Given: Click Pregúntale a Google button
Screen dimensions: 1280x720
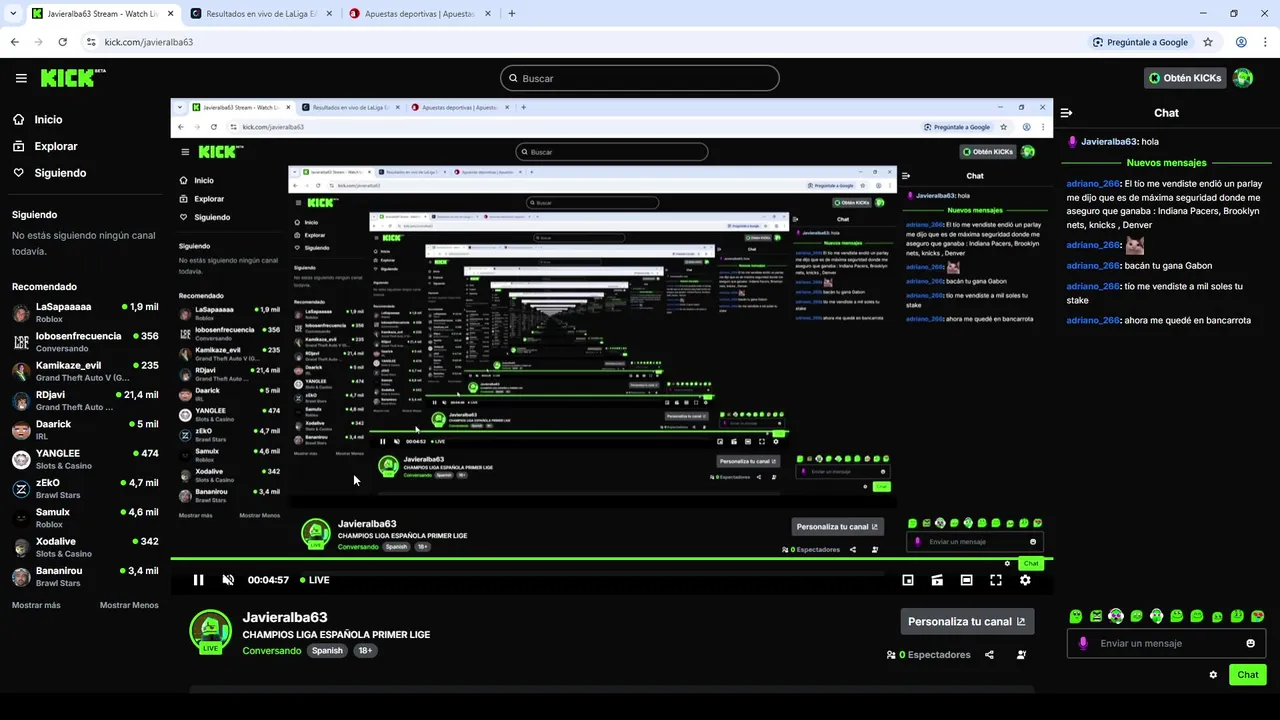Looking at the screenshot, I should tap(1141, 42).
